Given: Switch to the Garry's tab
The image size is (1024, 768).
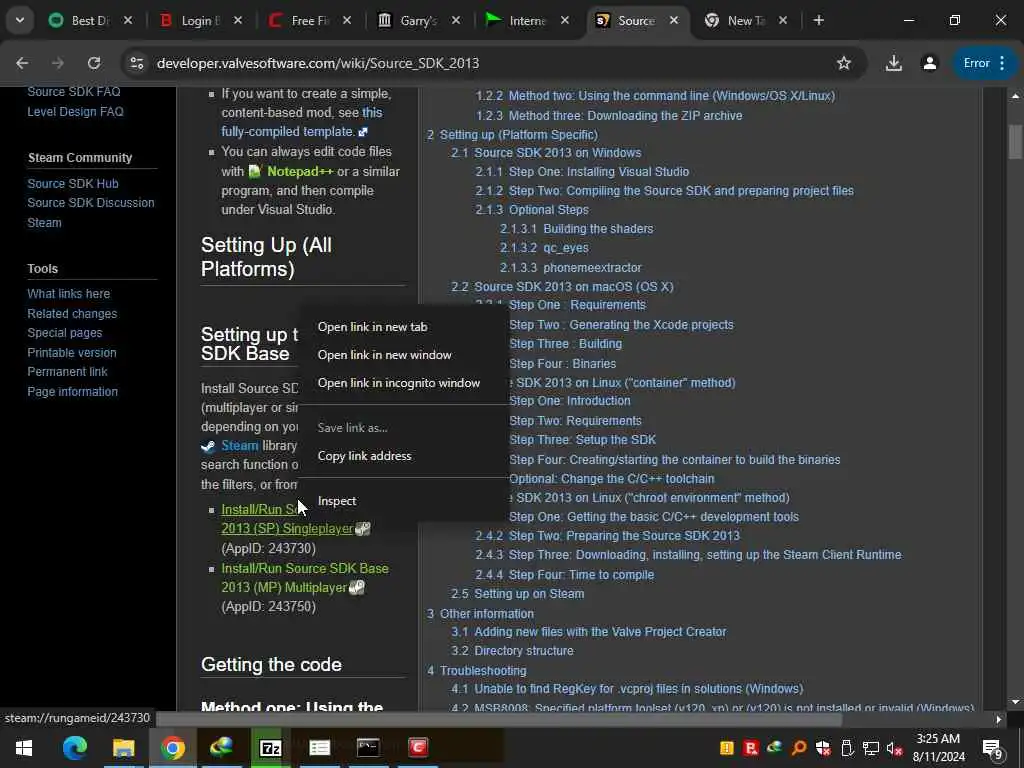Looking at the screenshot, I should [x=419, y=21].
